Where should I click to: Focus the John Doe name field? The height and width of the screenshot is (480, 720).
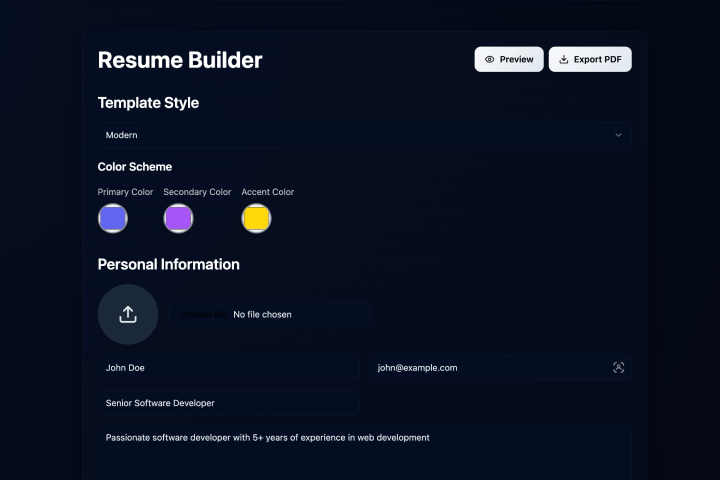(228, 368)
